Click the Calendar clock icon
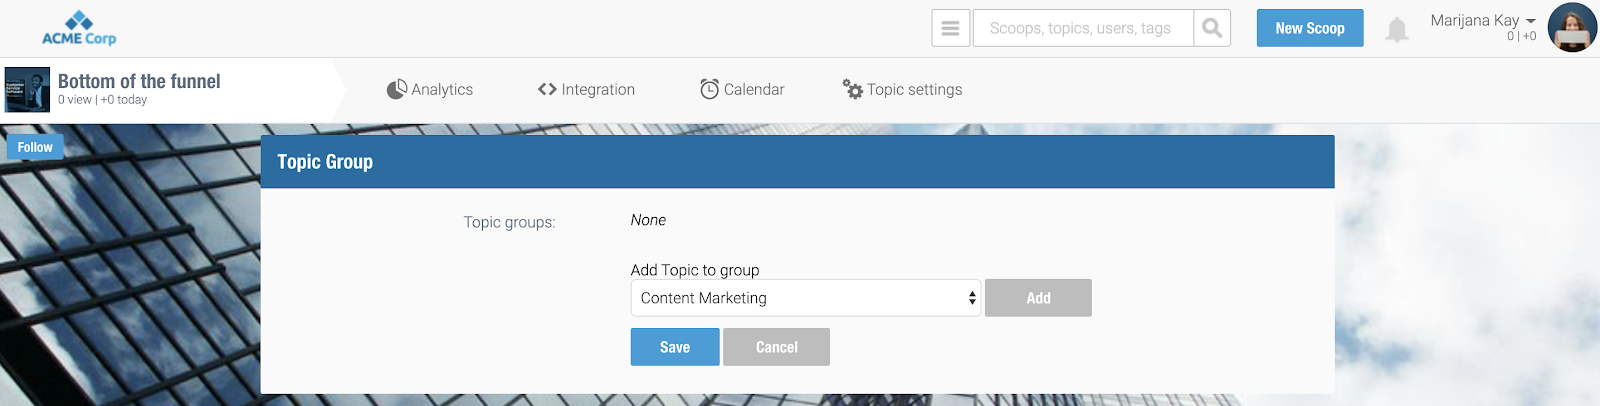1600x406 pixels. click(709, 89)
